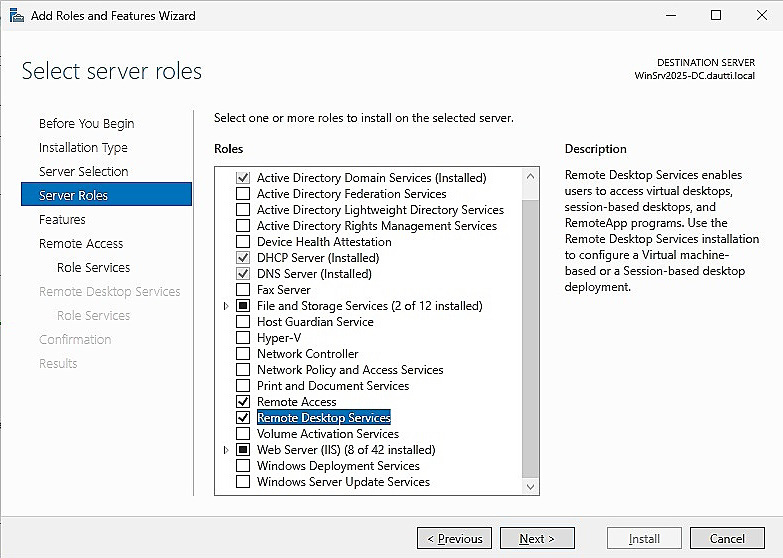Open Installation Type step
This screenshot has width=783, height=558.
point(83,147)
